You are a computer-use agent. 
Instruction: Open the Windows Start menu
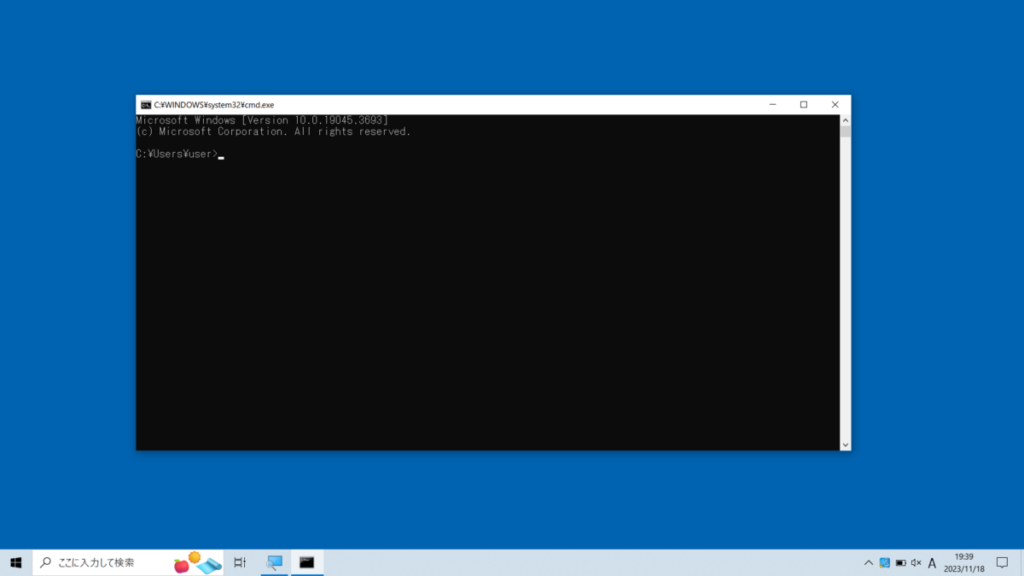point(16,562)
